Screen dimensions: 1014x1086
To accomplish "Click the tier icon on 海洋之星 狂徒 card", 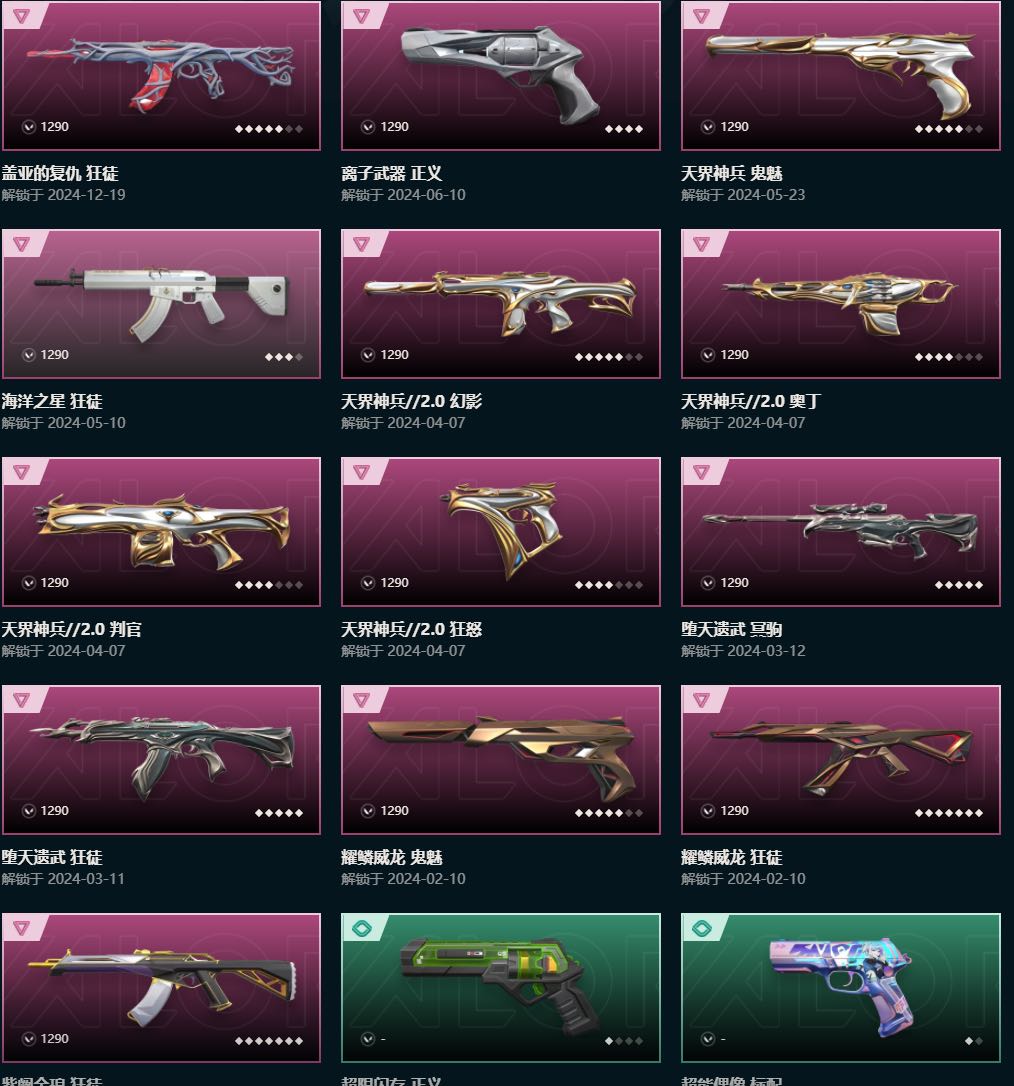I will click(x=21, y=244).
